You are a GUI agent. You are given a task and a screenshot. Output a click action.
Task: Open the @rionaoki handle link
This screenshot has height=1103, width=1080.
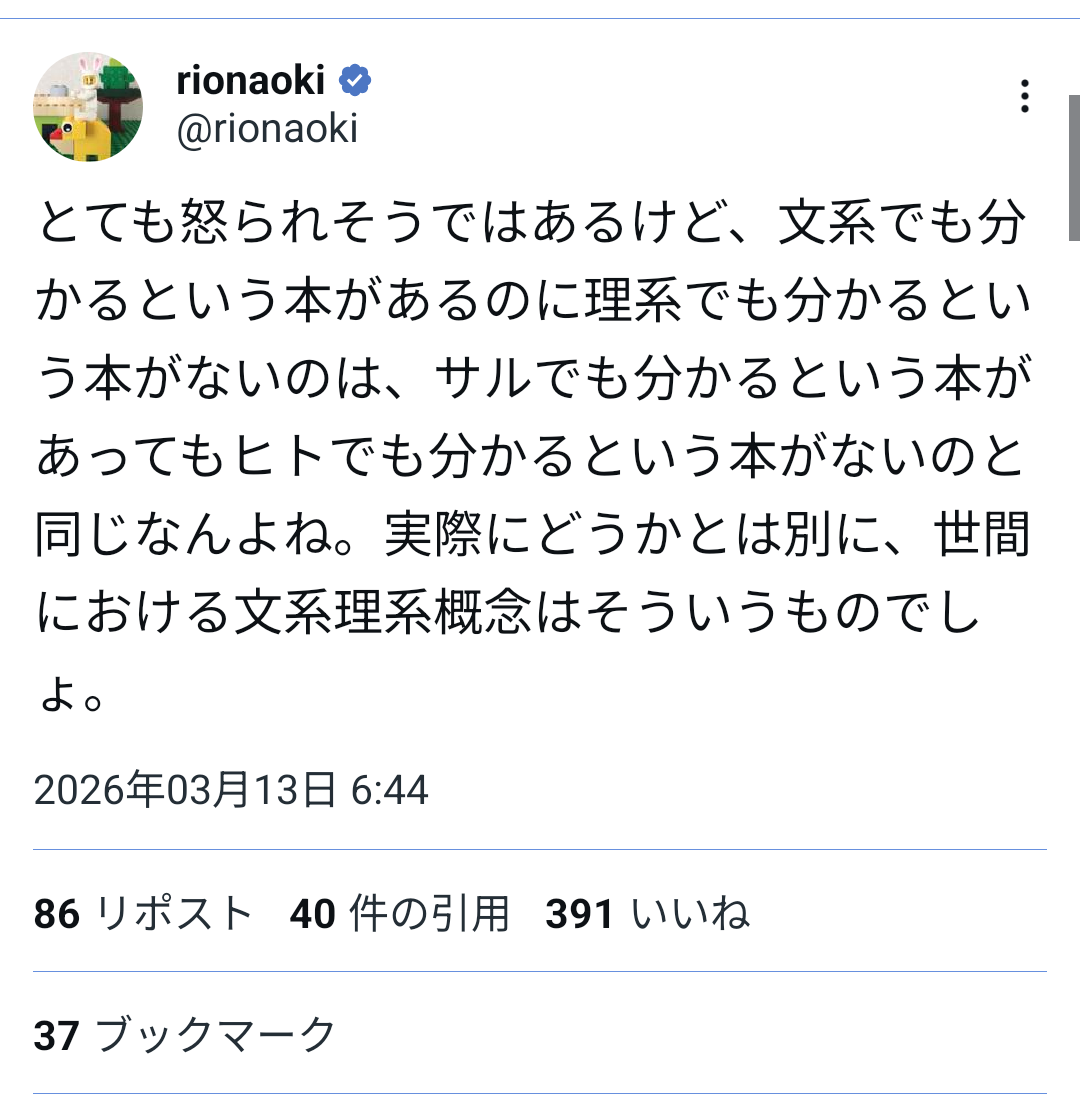click(267, 129)
